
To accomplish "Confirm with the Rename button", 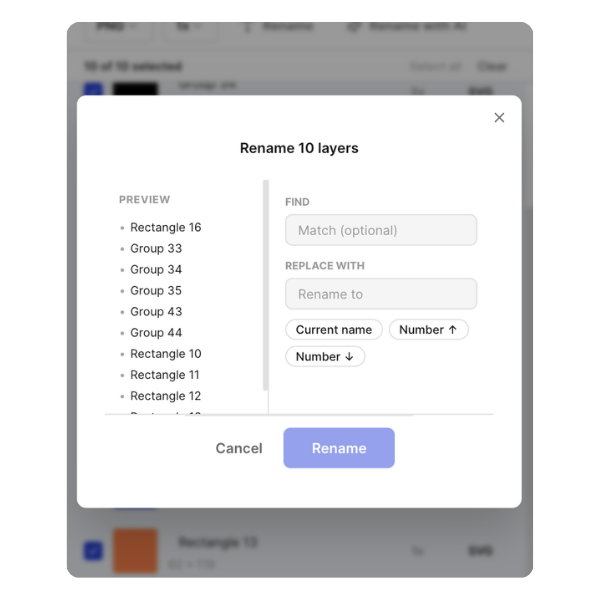I will pyautogui.click(x=339, y=448).
